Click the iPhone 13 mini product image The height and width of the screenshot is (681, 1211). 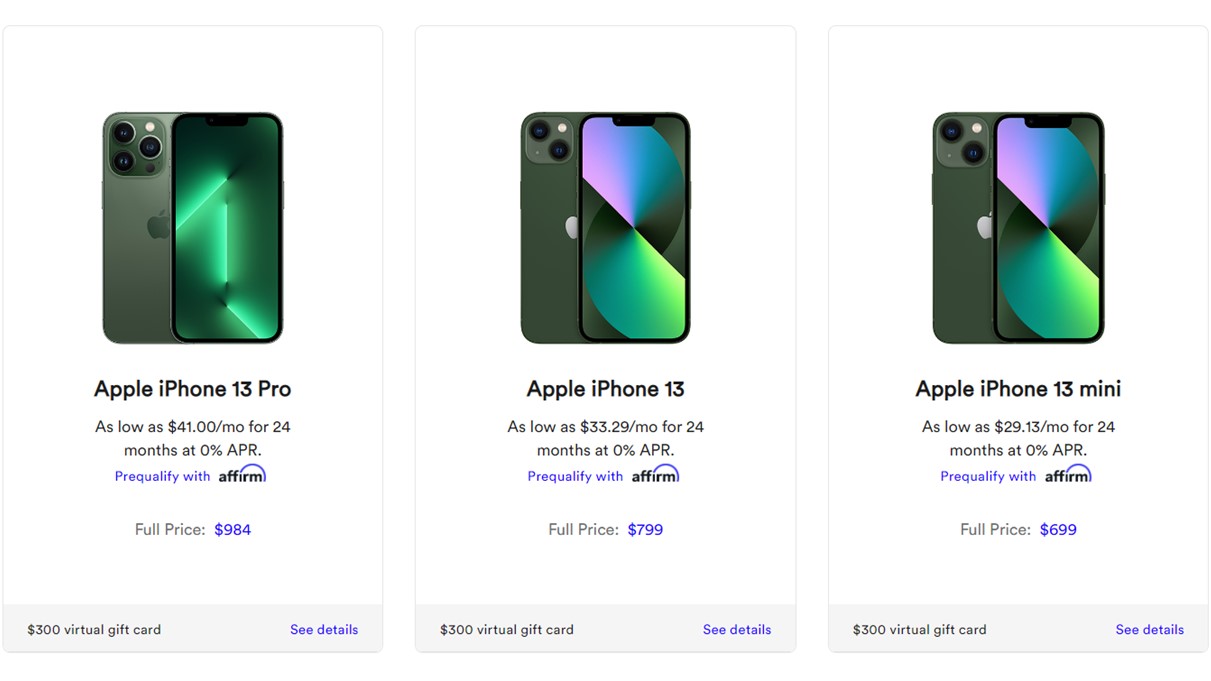tap(1018, 228)
